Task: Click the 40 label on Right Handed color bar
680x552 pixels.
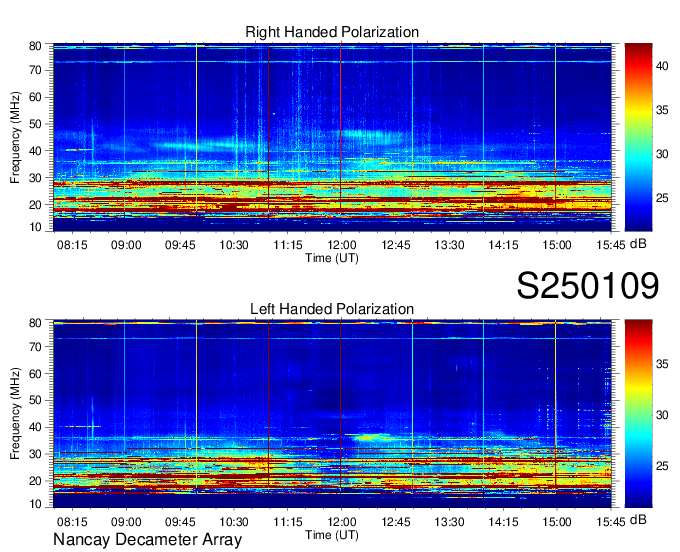Action: (x=662, y=66)
